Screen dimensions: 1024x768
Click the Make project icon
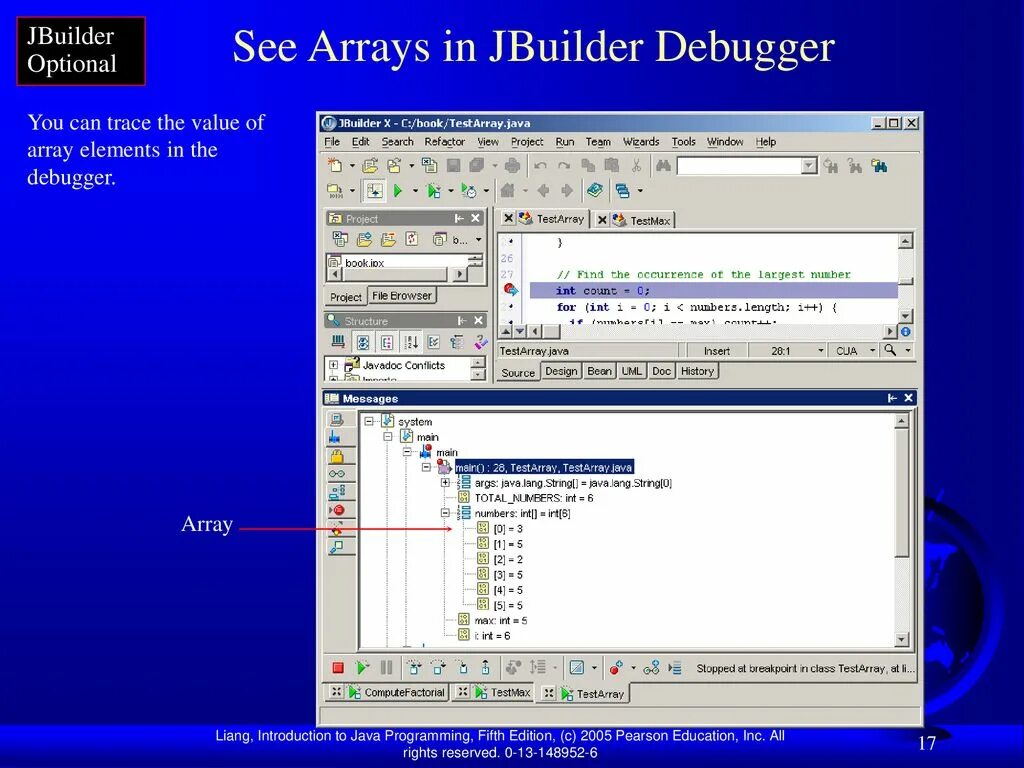(334, 191)
